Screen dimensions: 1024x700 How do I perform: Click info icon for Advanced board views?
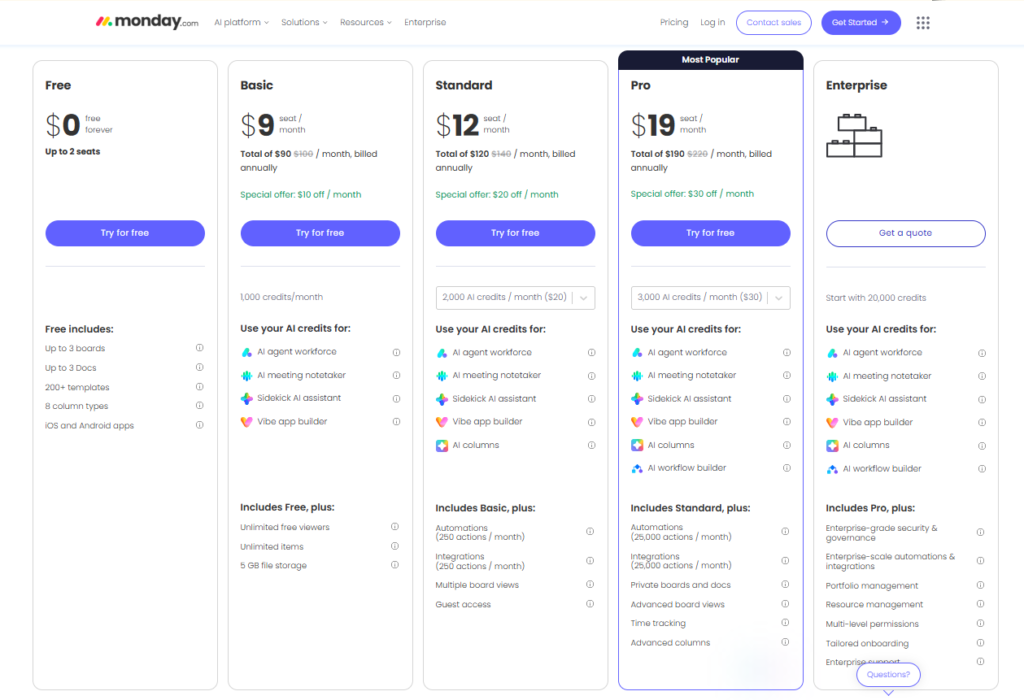[x=785, y=604]
